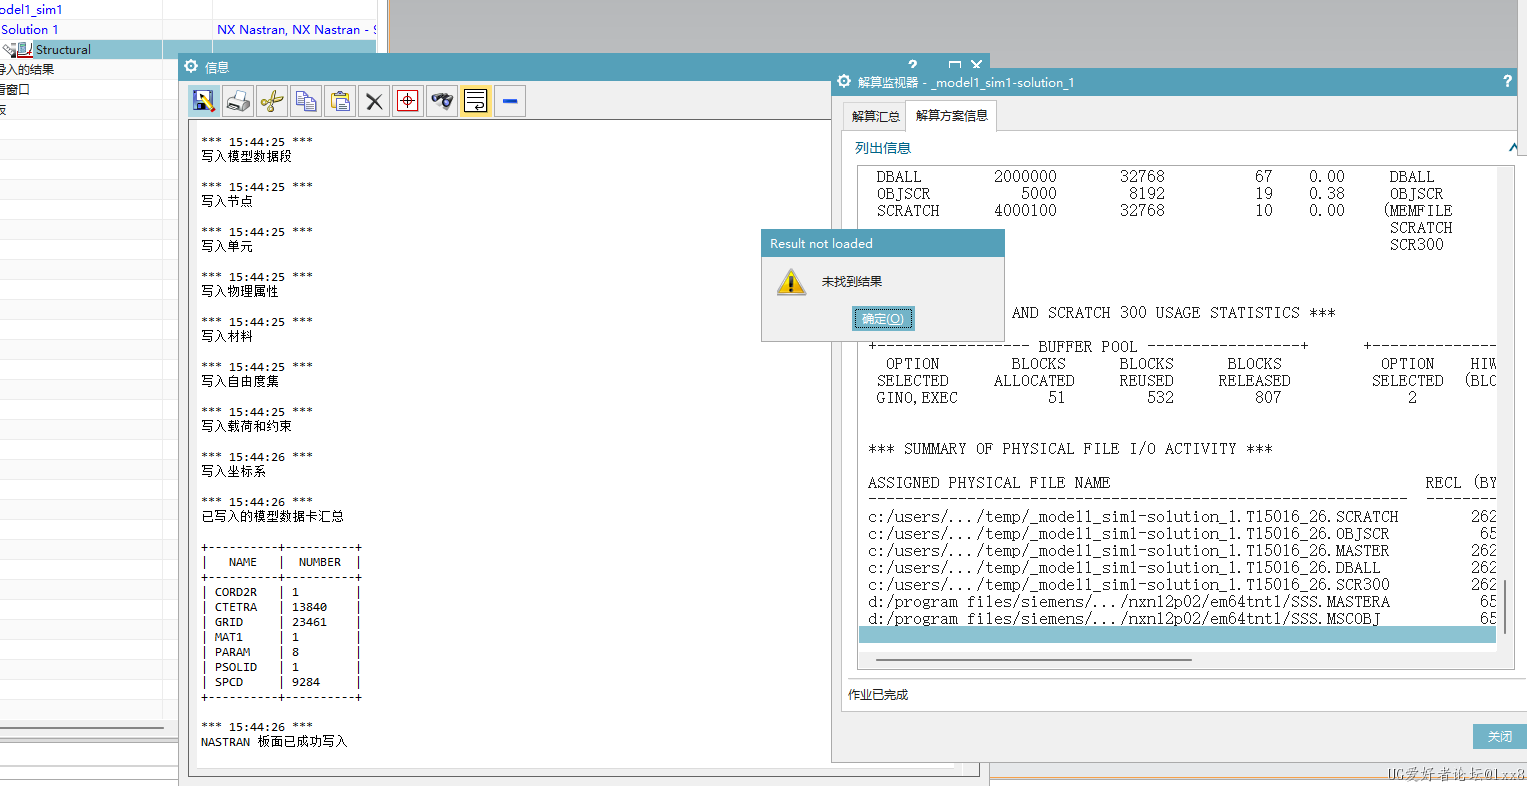This screenshot has width=1527, height=786.
Task: Select the highlighted bottom row in the solution log
Action: point(1177,635)
